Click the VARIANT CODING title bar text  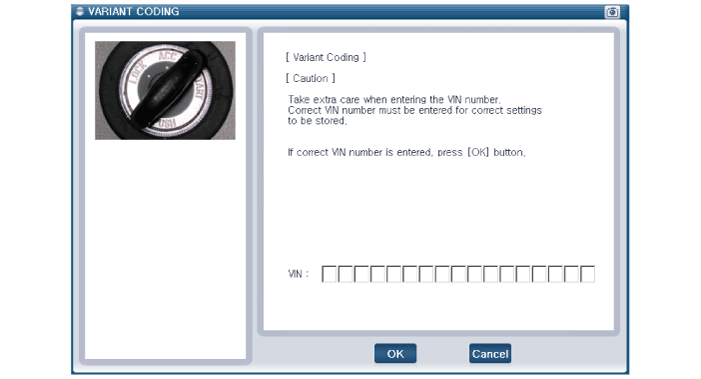133,11
